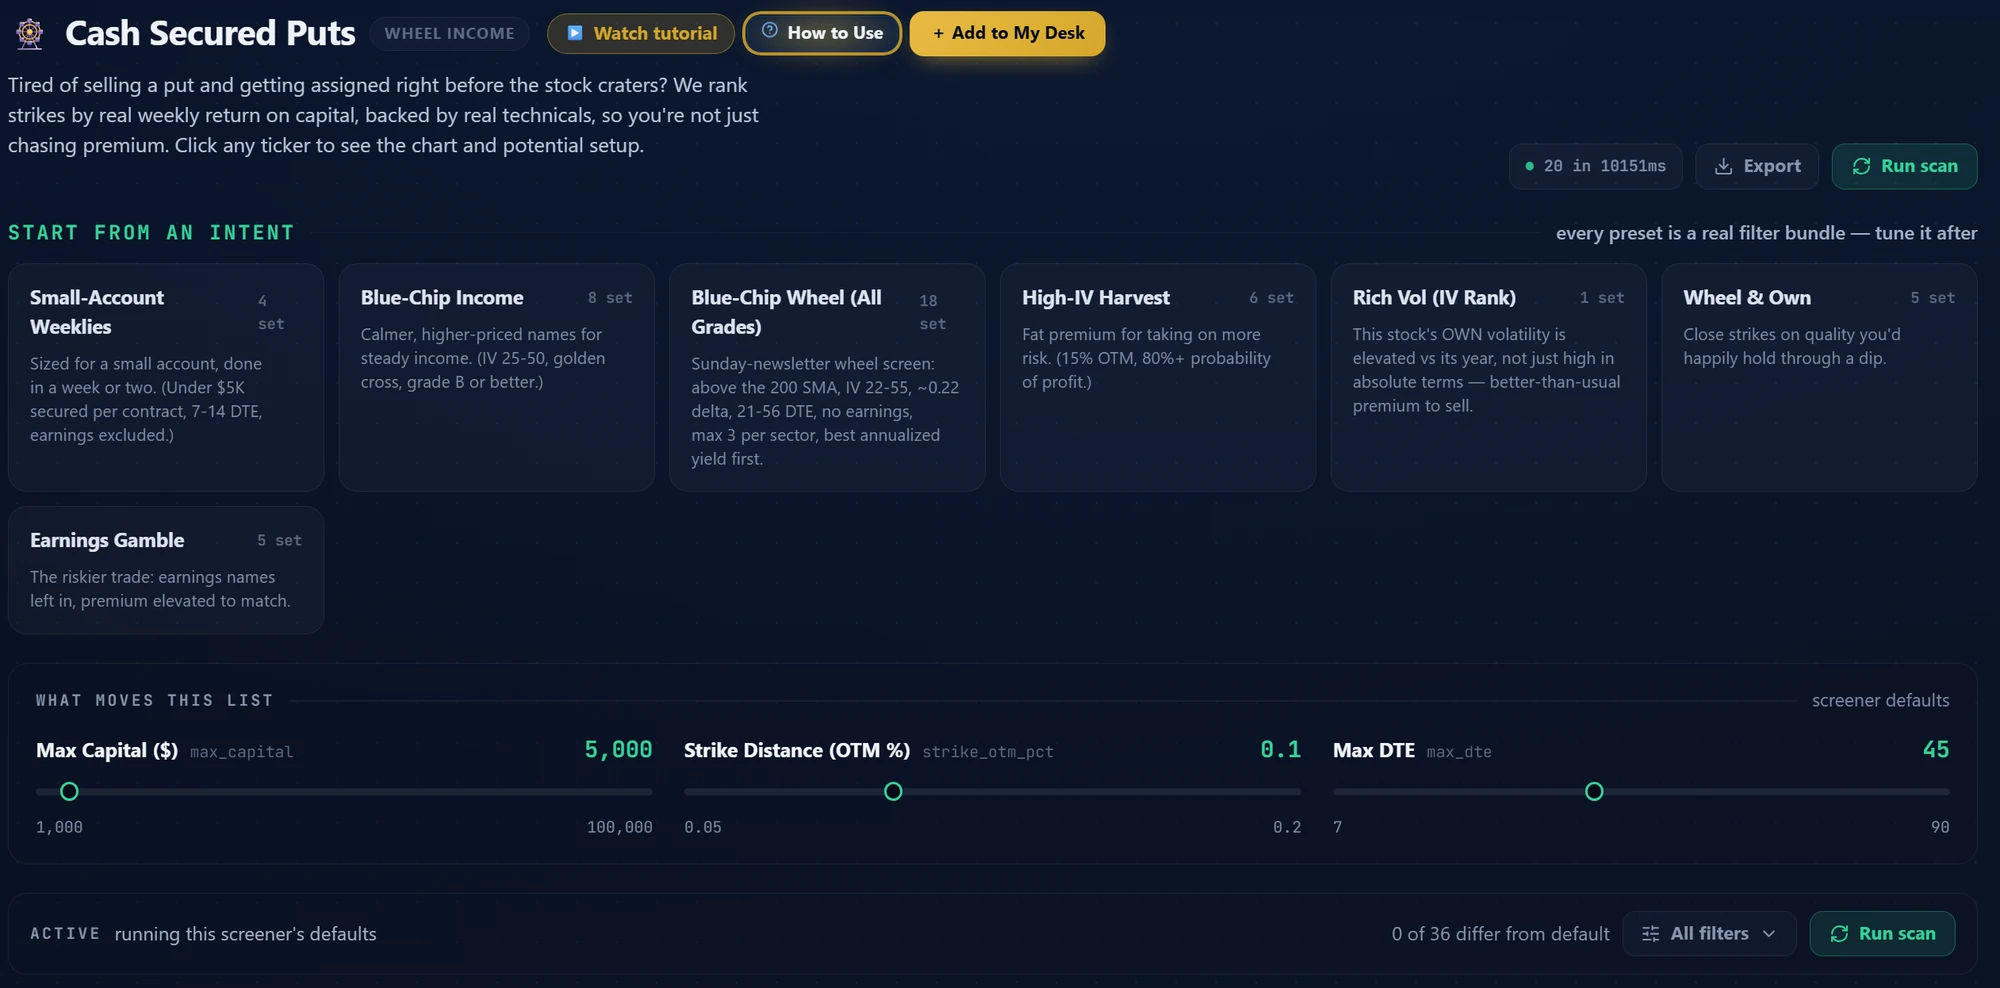Click the 100,000 max capital label
The width and height of the screenshot is (2000, 988).
click(x=620, y=827)
